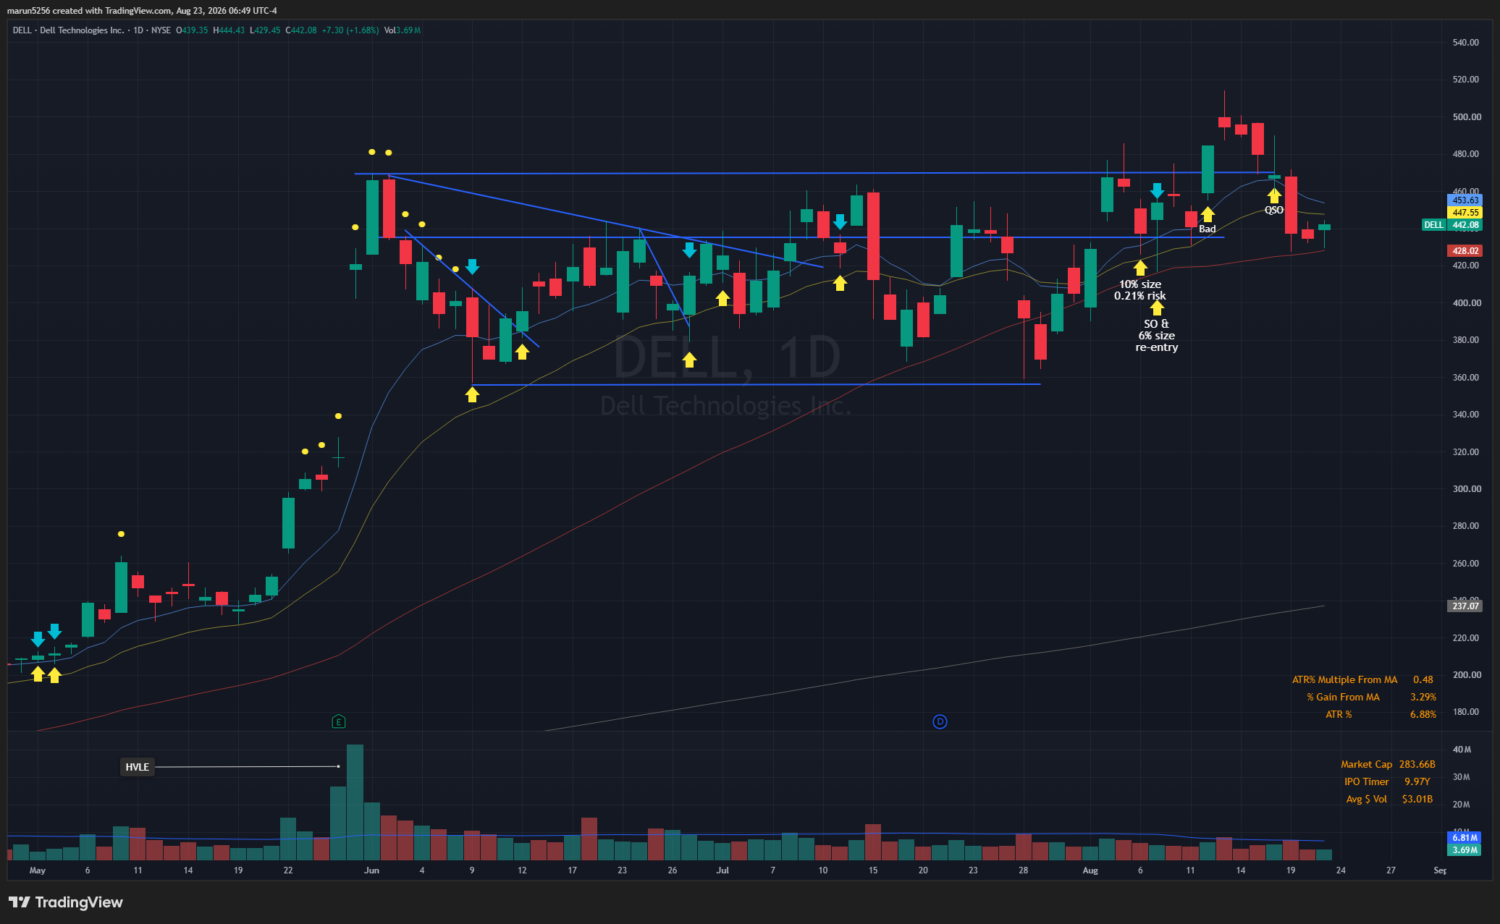This screenshot has width=1500, height=924.
Task: Select the close value C442.08
Action: pos(301,30)
